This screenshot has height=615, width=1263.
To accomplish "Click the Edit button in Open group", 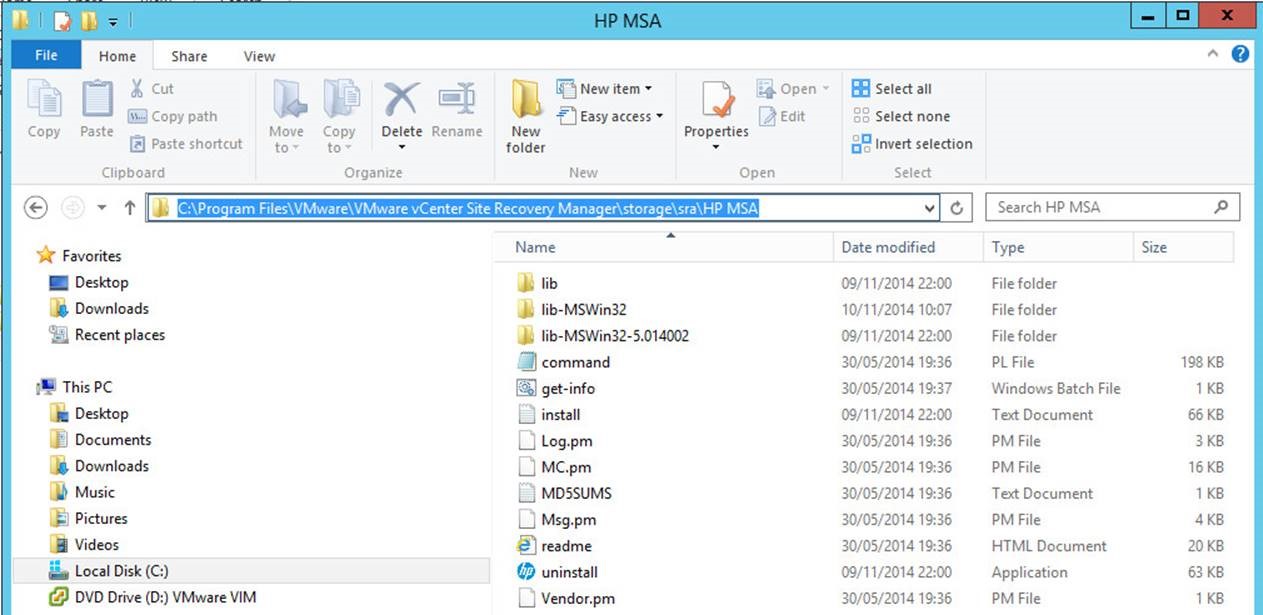I will point(782,116).
